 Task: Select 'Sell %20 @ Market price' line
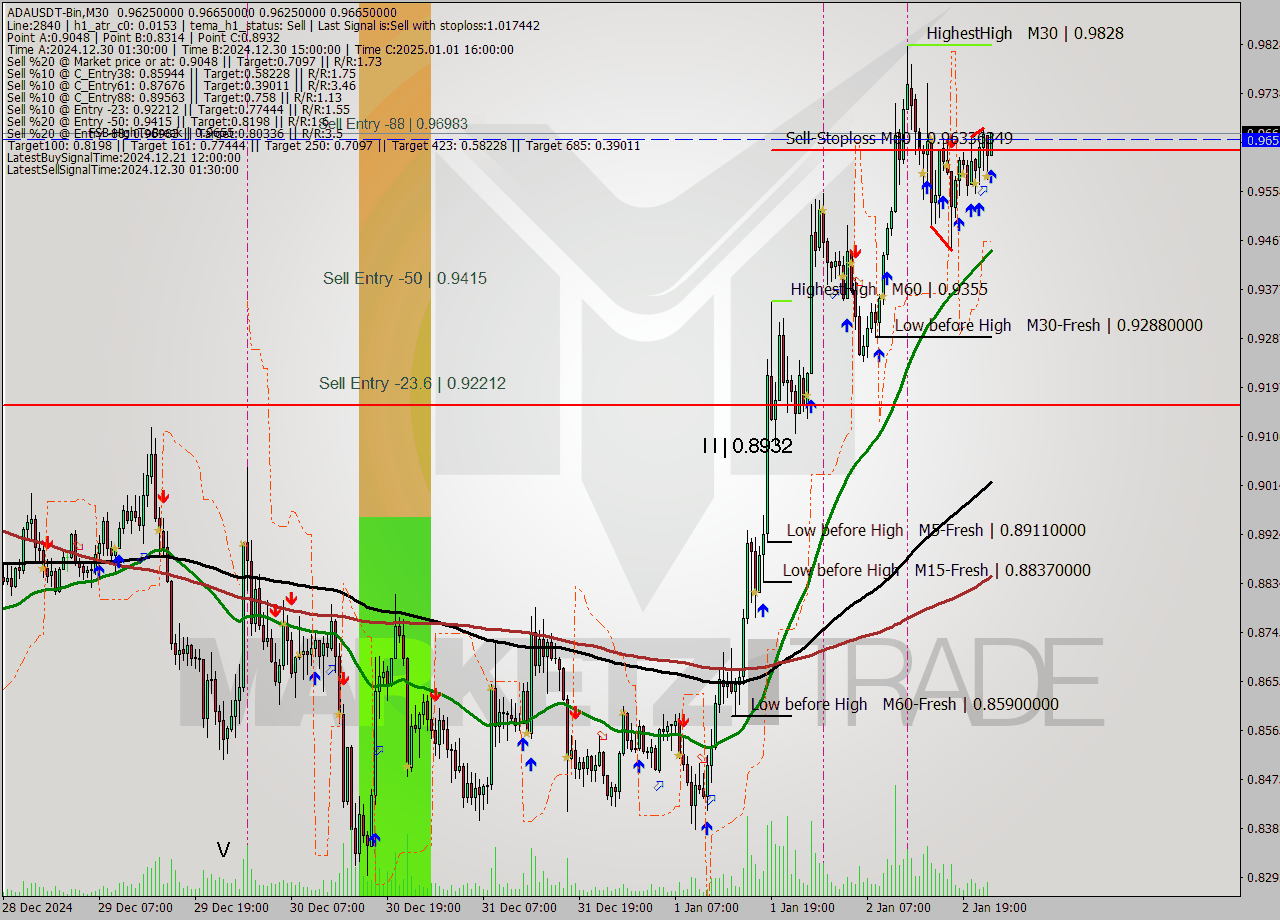[194, 61]
